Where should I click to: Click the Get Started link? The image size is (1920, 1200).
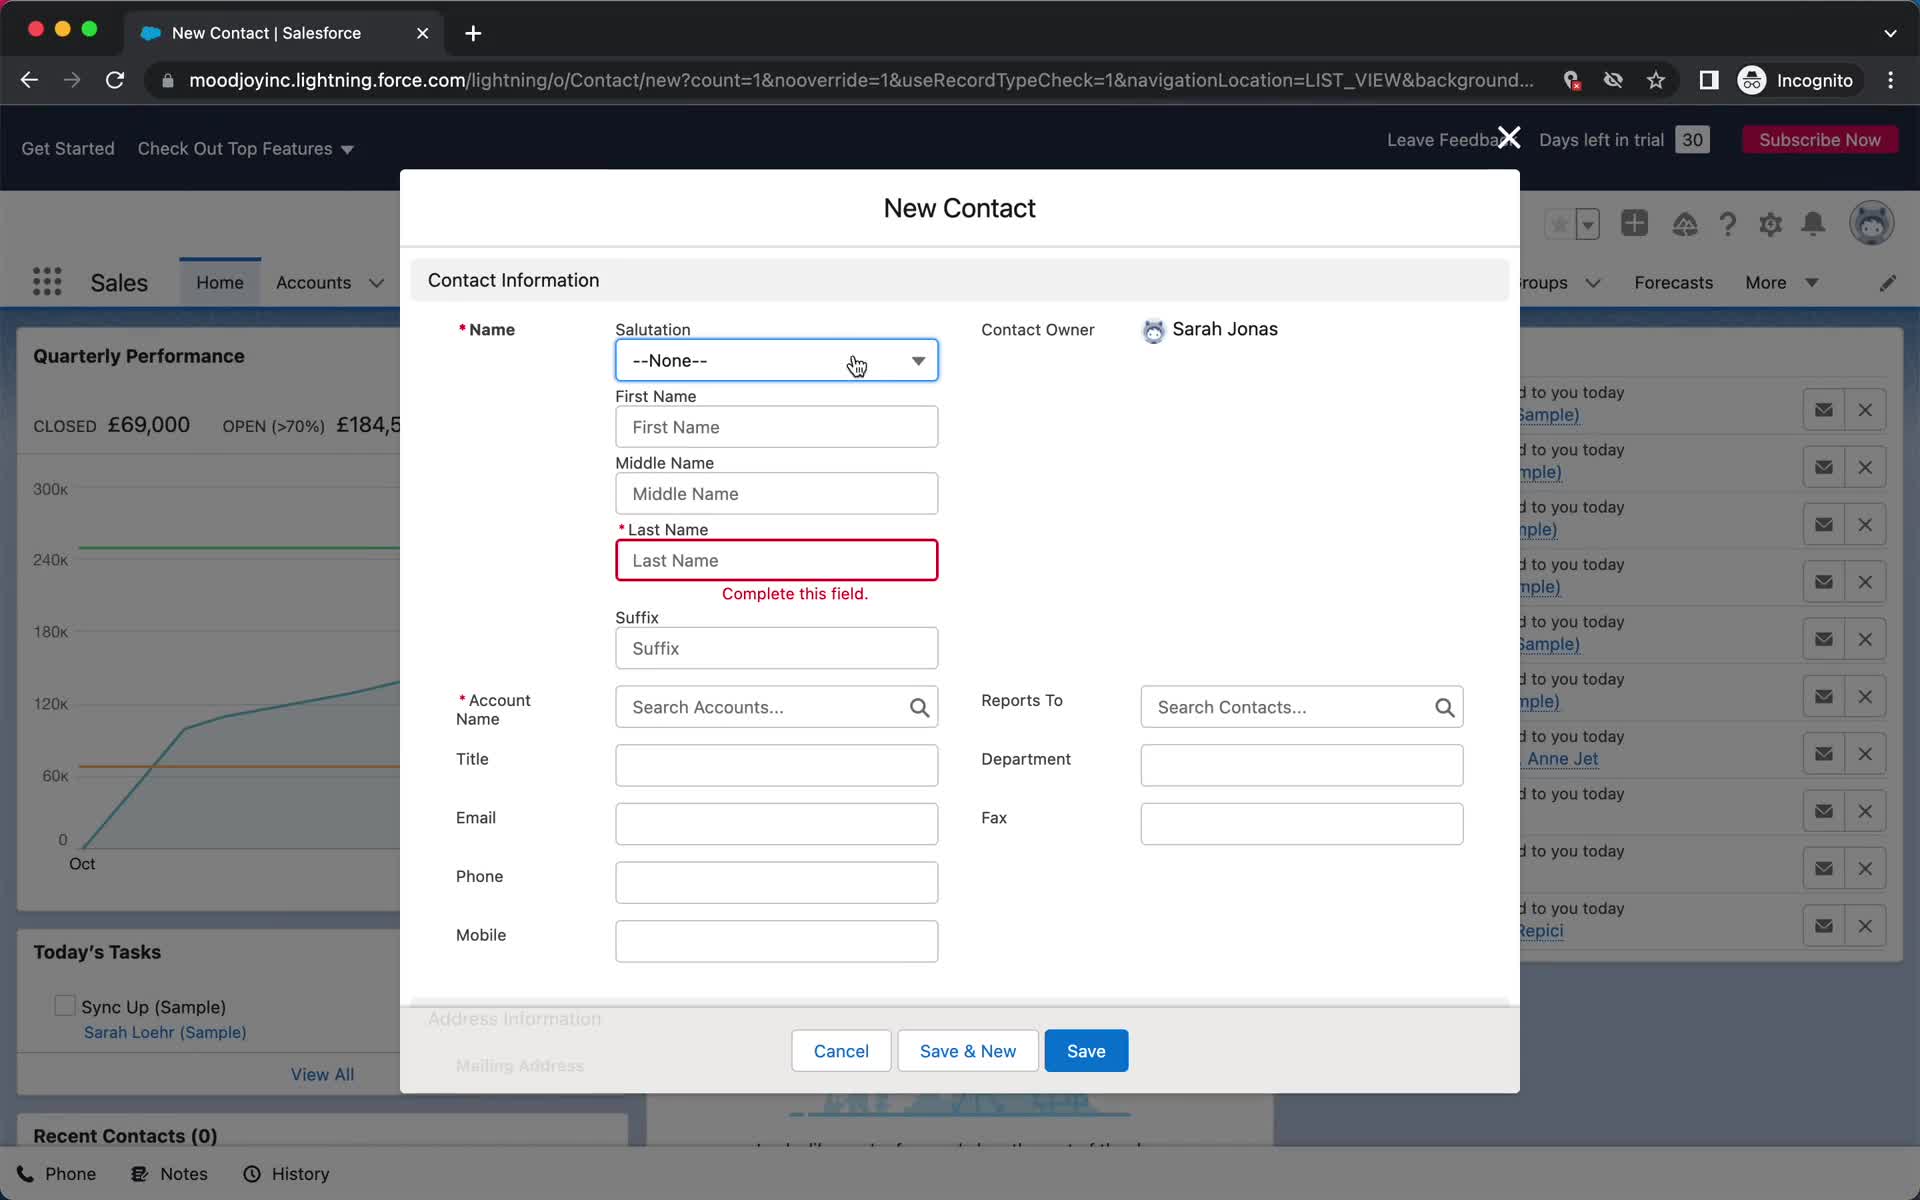click(68, 148)
